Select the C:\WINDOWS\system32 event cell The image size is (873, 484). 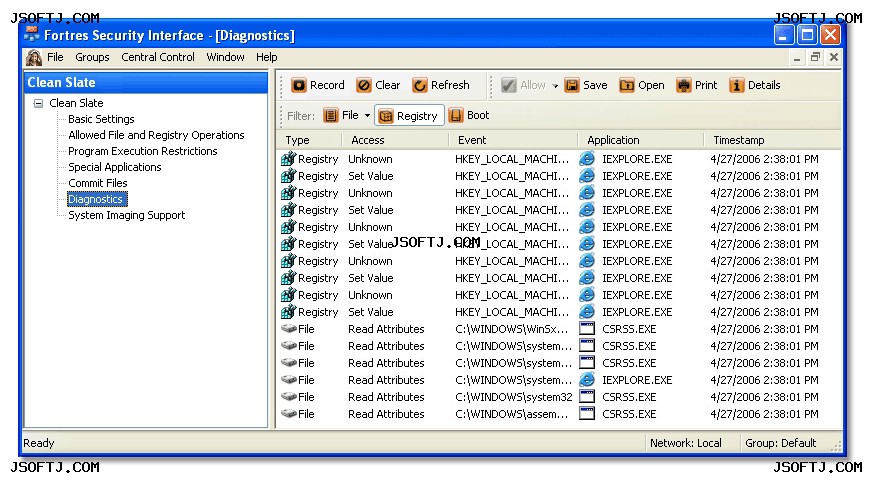click(x=513, y=397)
